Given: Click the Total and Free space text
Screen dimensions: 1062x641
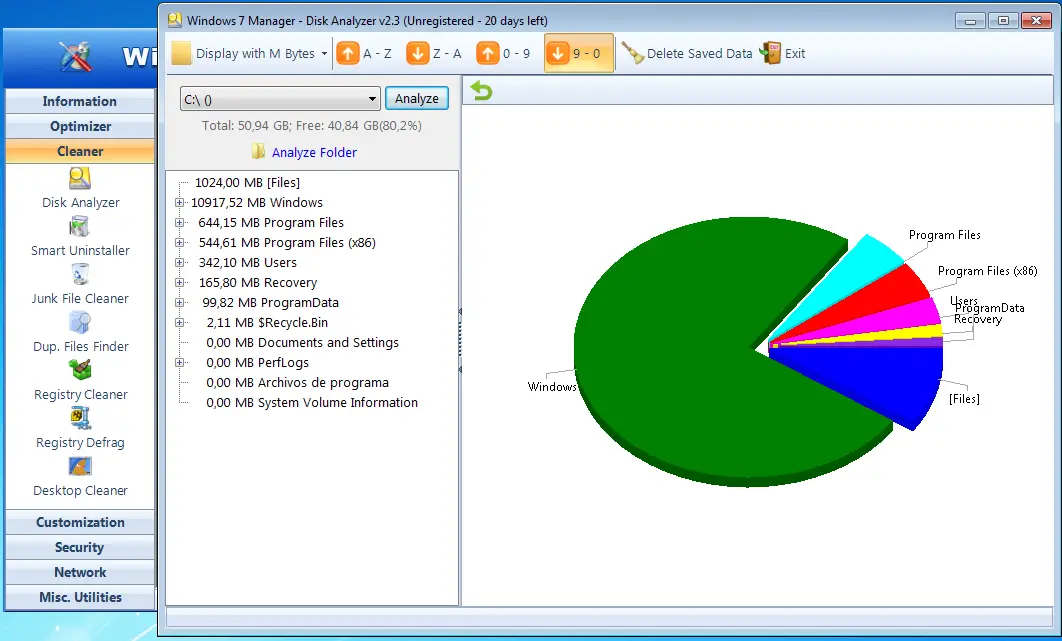Looking at the screenshot, I should coord(312,126).
